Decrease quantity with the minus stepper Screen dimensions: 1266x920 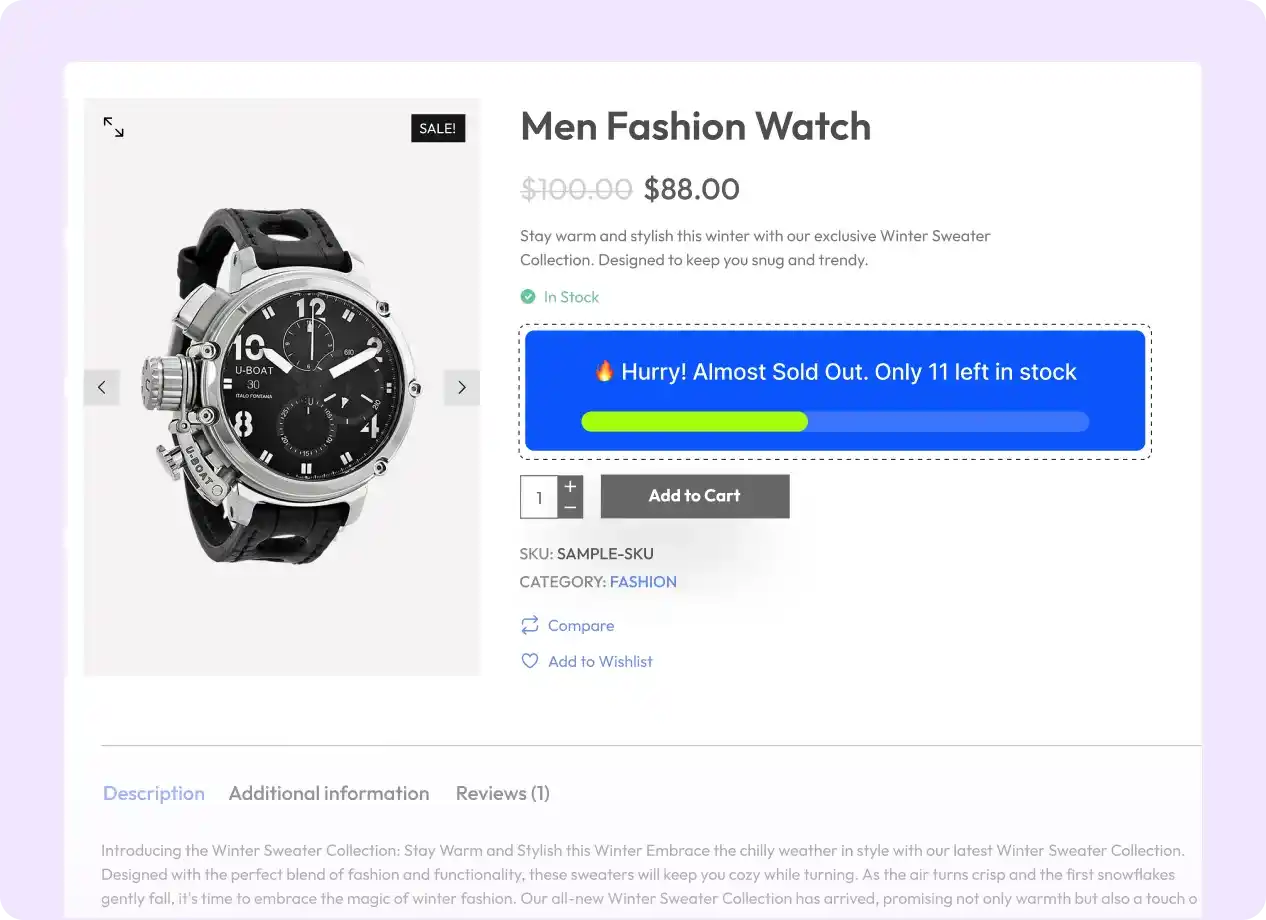tap(569, 507)
